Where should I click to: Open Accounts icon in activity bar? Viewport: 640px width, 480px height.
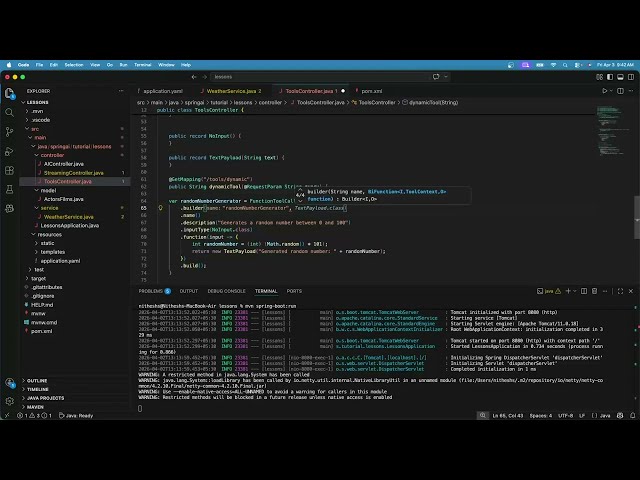tap(10, 383)
